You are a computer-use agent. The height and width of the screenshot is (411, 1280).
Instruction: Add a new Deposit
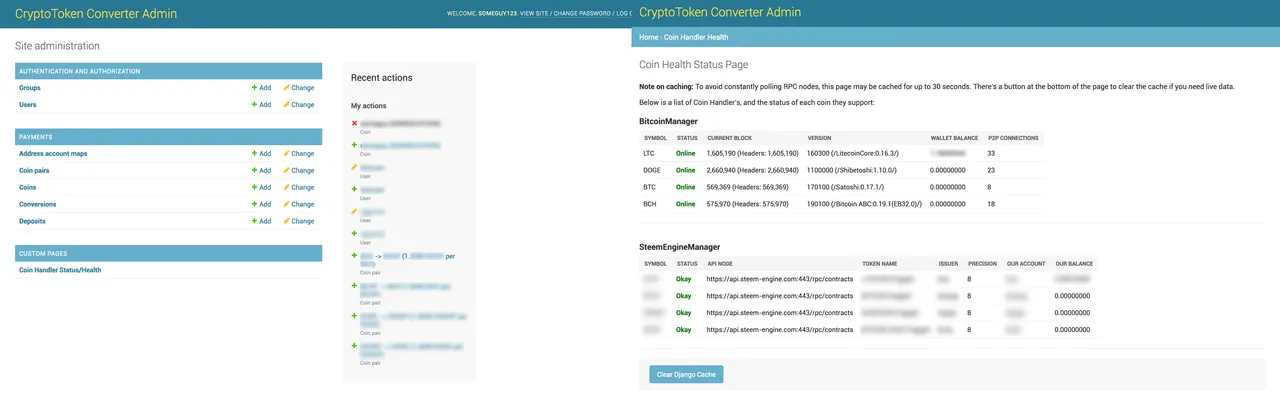(x=261, y=221)
